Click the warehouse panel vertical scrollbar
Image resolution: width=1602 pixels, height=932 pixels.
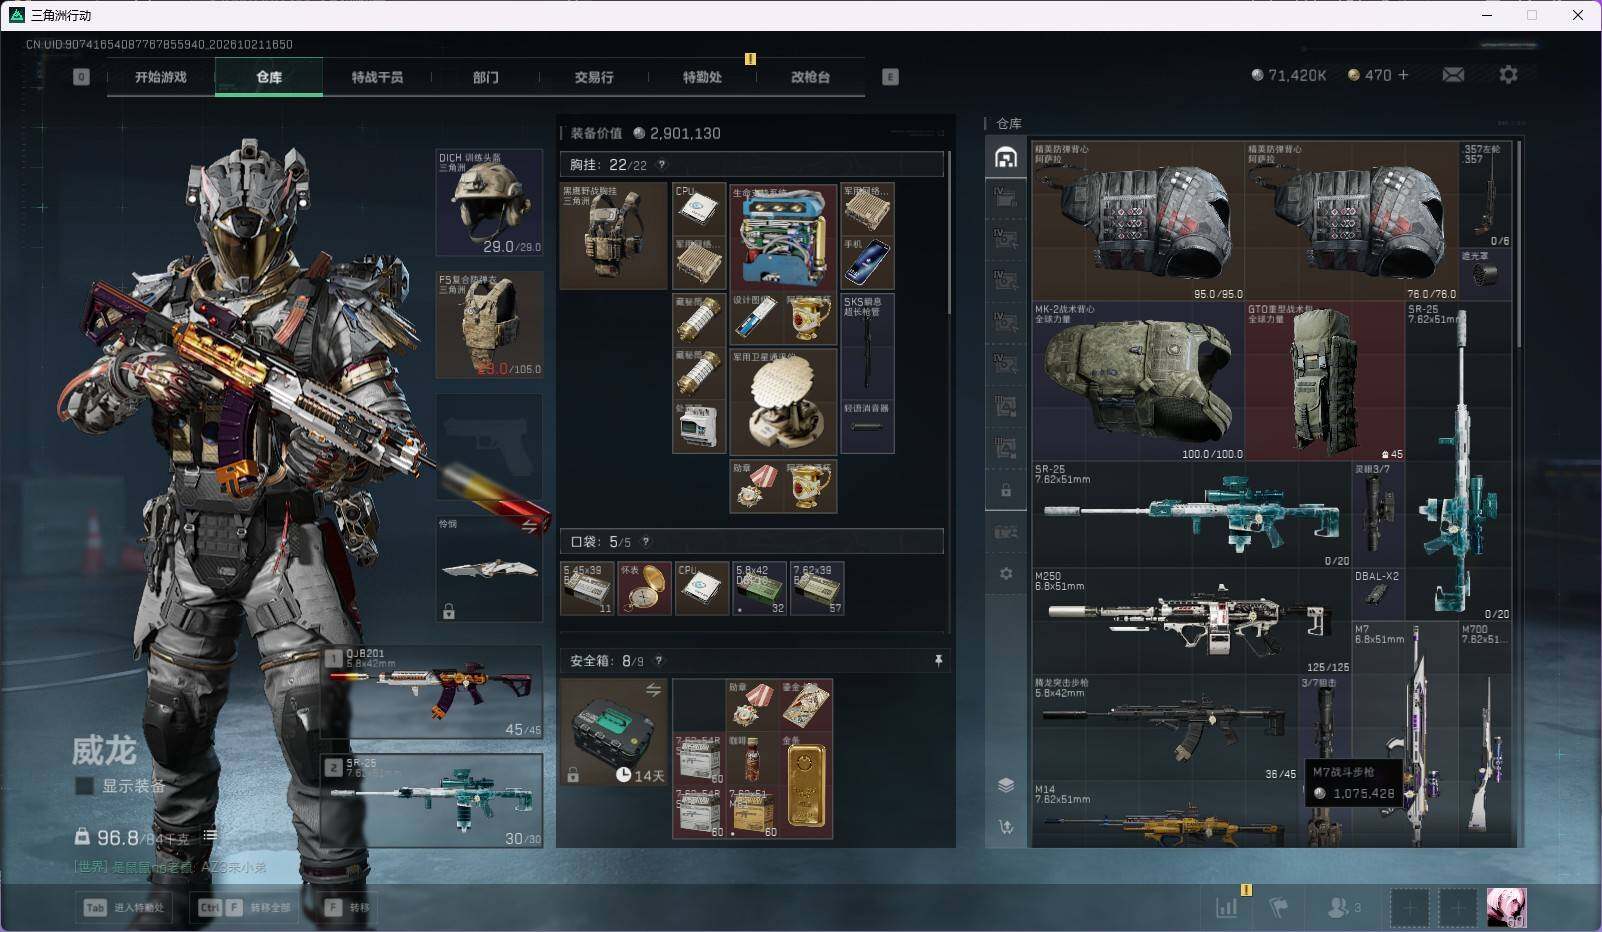click(1519, 245)
